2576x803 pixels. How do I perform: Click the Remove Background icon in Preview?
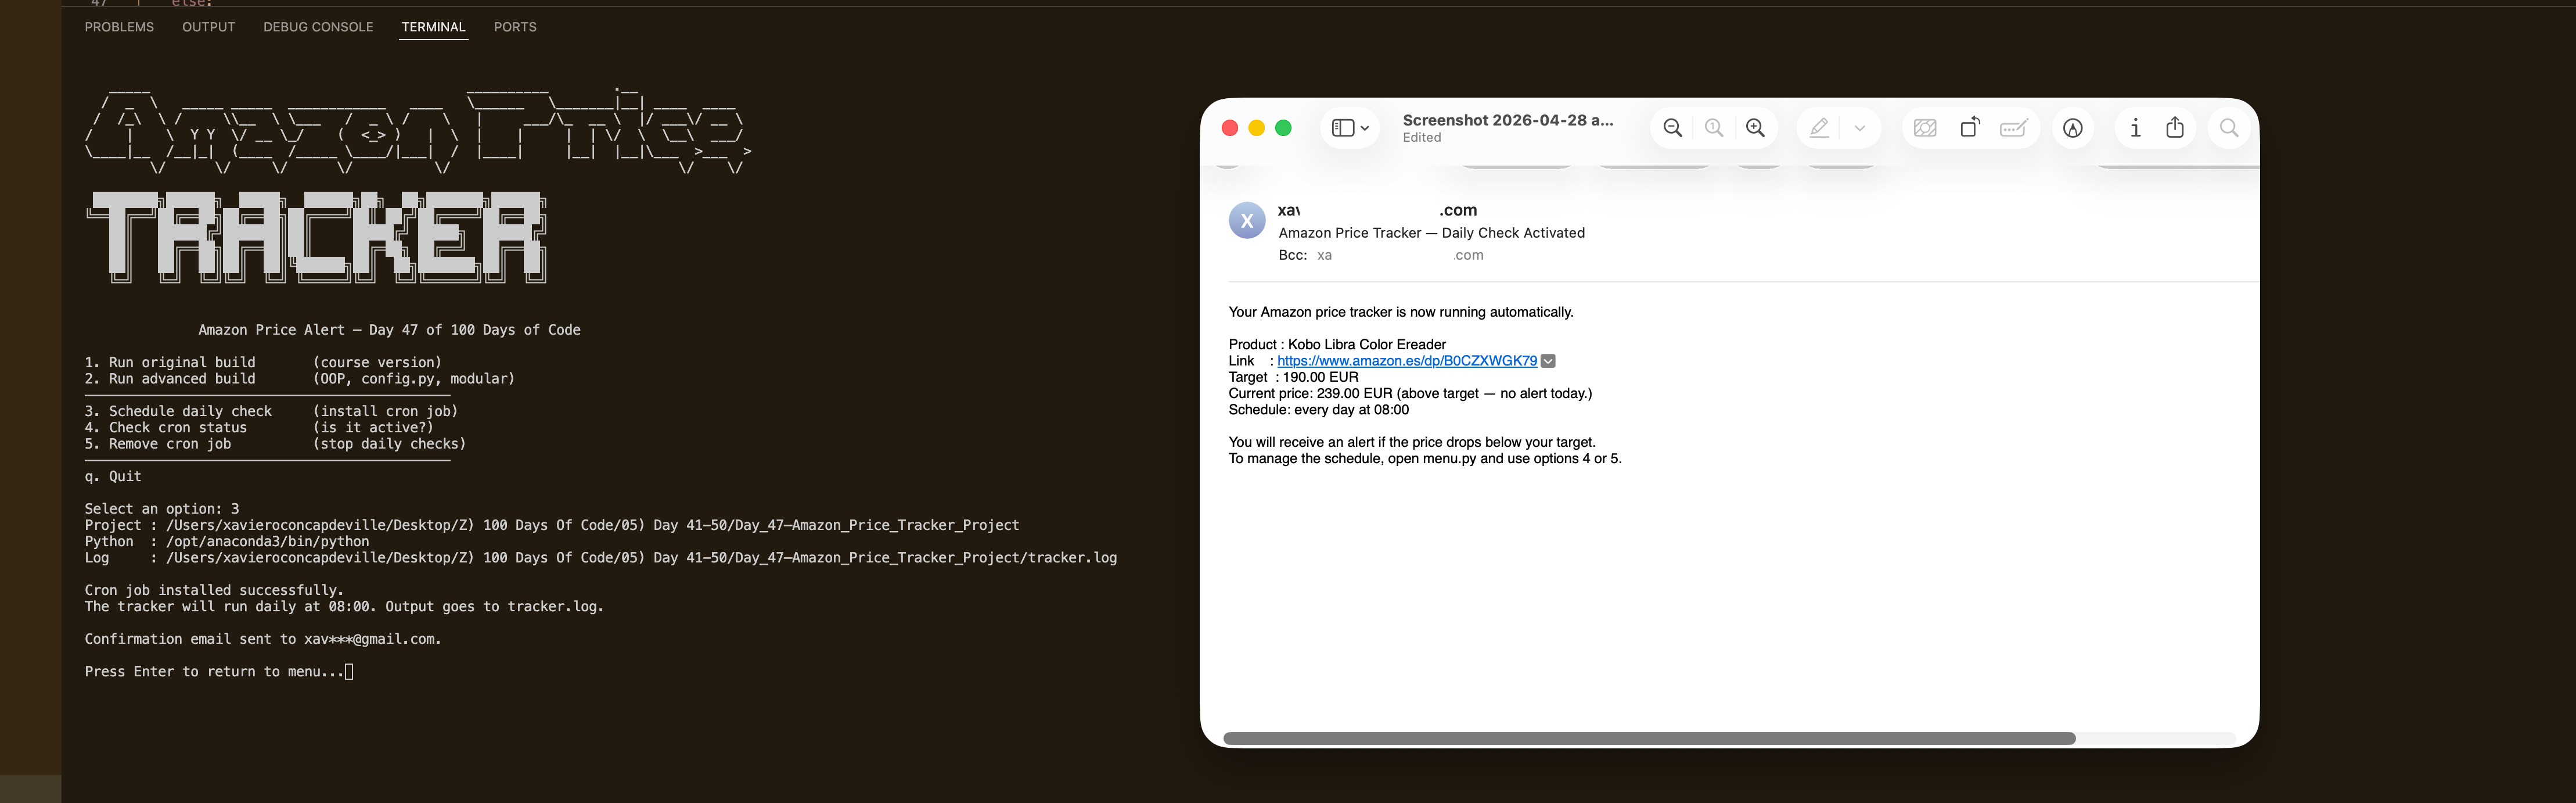pyautogui.click(x=1925, y=128)
